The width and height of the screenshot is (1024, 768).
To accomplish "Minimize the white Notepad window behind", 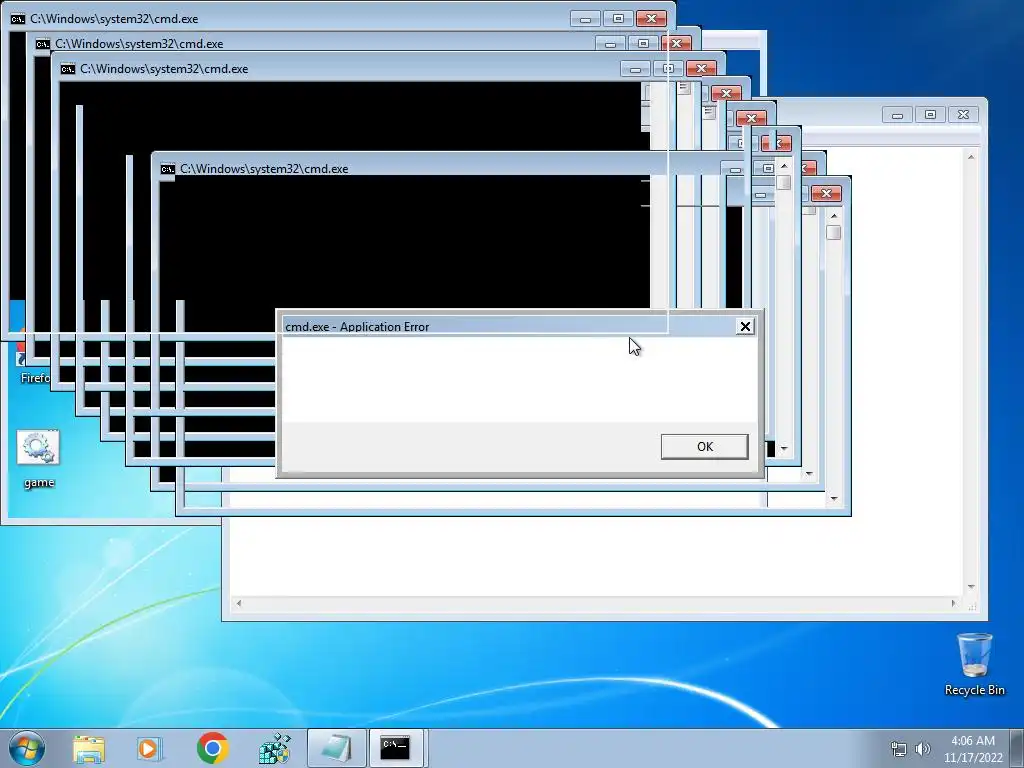I will (x=897, y=115).
